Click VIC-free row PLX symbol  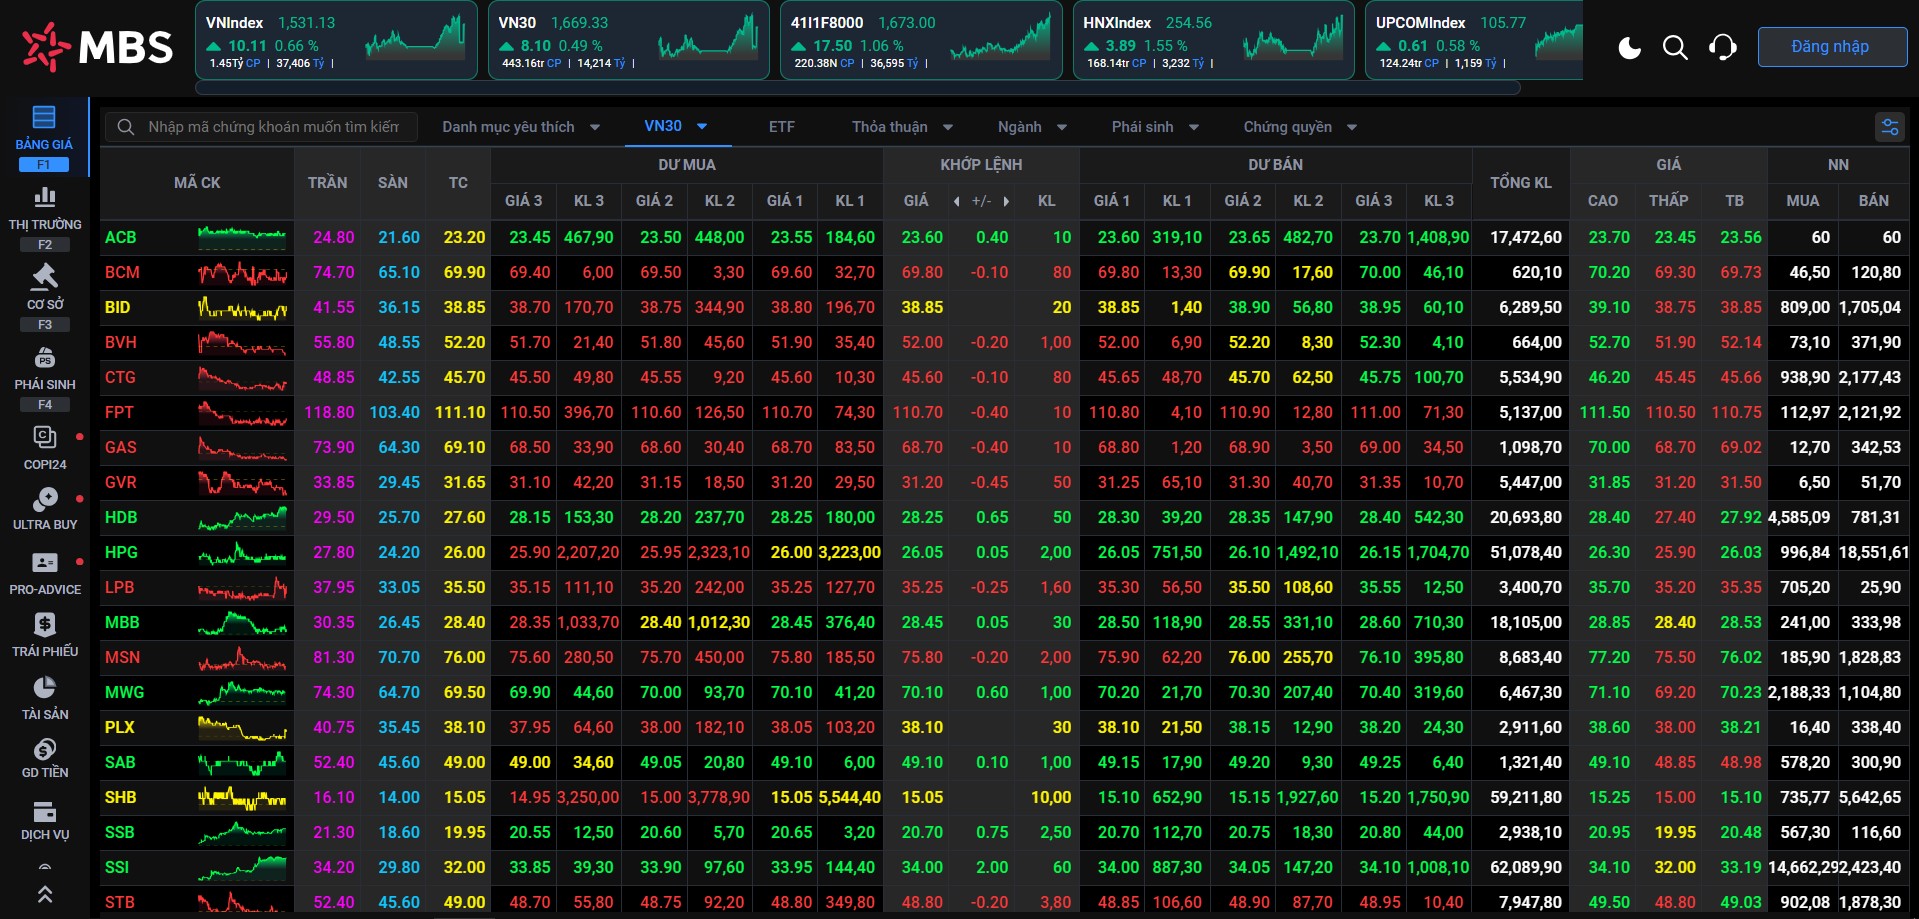pyautogui.click(x=119, y=727)
